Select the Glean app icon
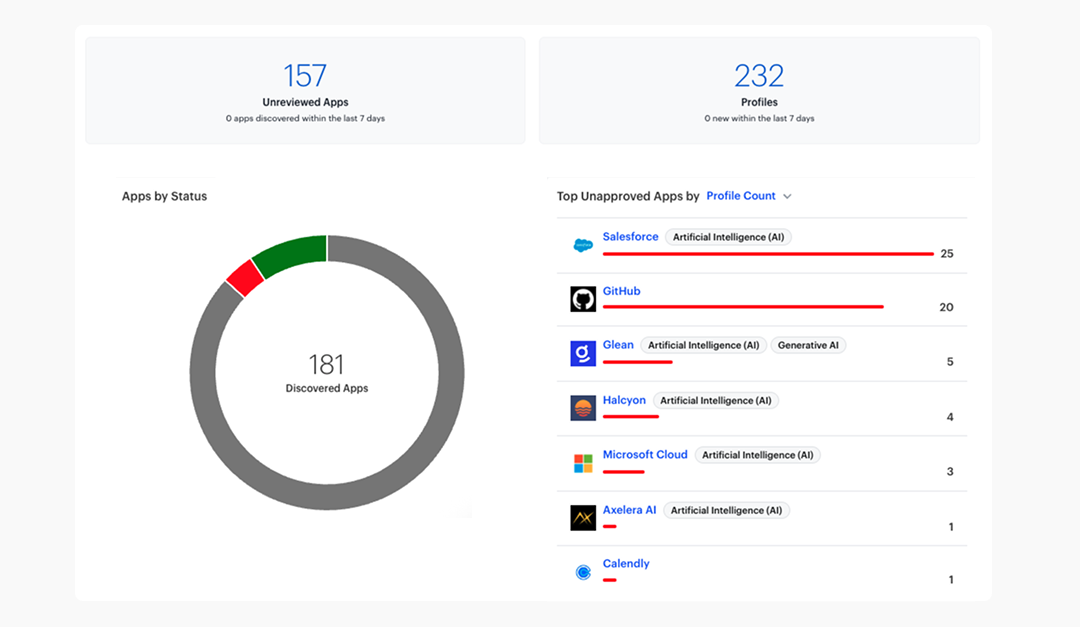 [583, 351]
